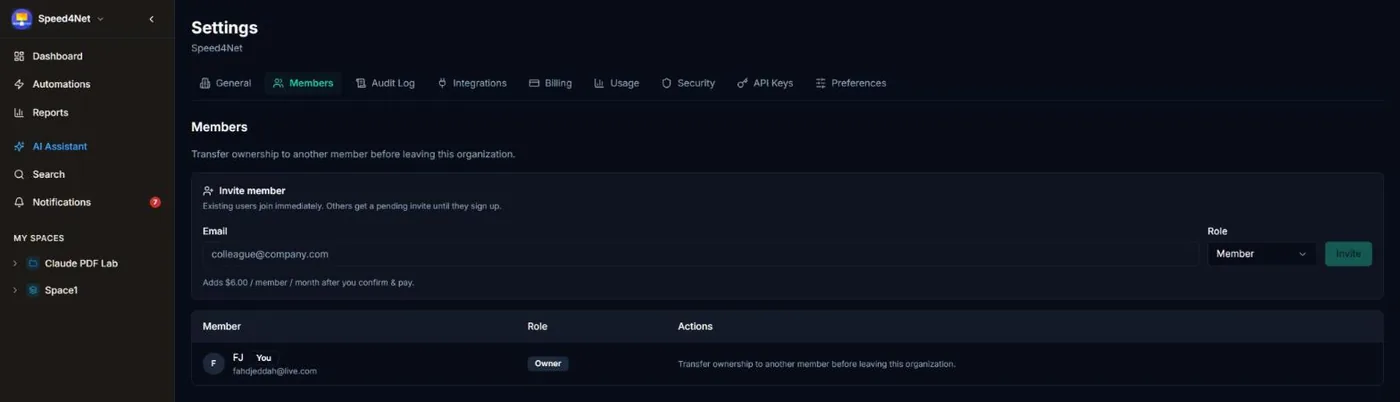Click the Adds $6.00 / member pricing note

pos(308,282)
